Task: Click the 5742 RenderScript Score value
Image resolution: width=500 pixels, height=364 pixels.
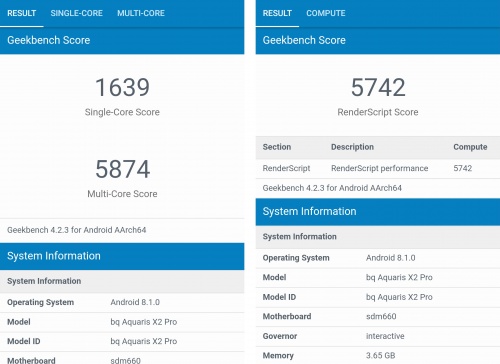Action: pos(378,87)
